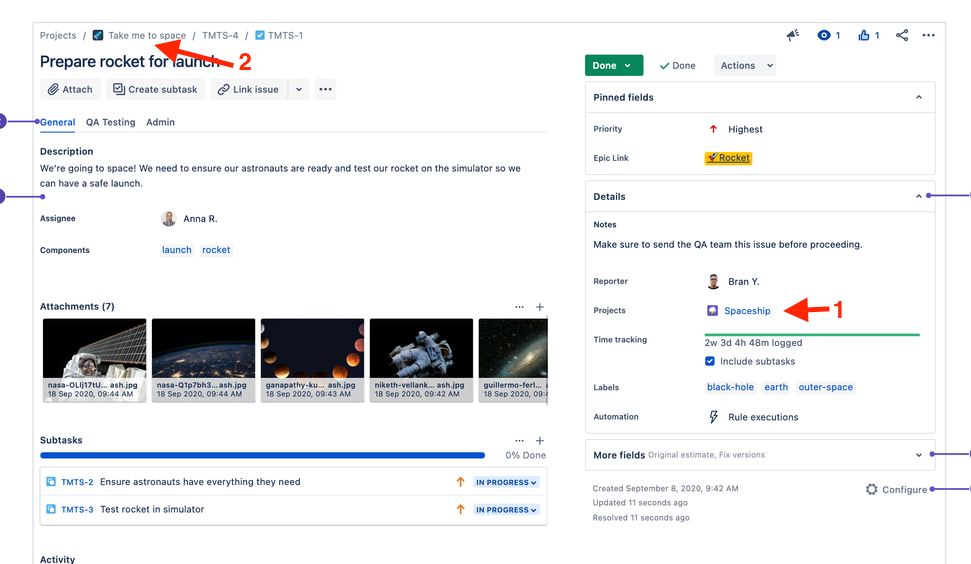The width and height of the screenshot is (971, 564).
Task: Open the share icon
Action: coord(902,35)
